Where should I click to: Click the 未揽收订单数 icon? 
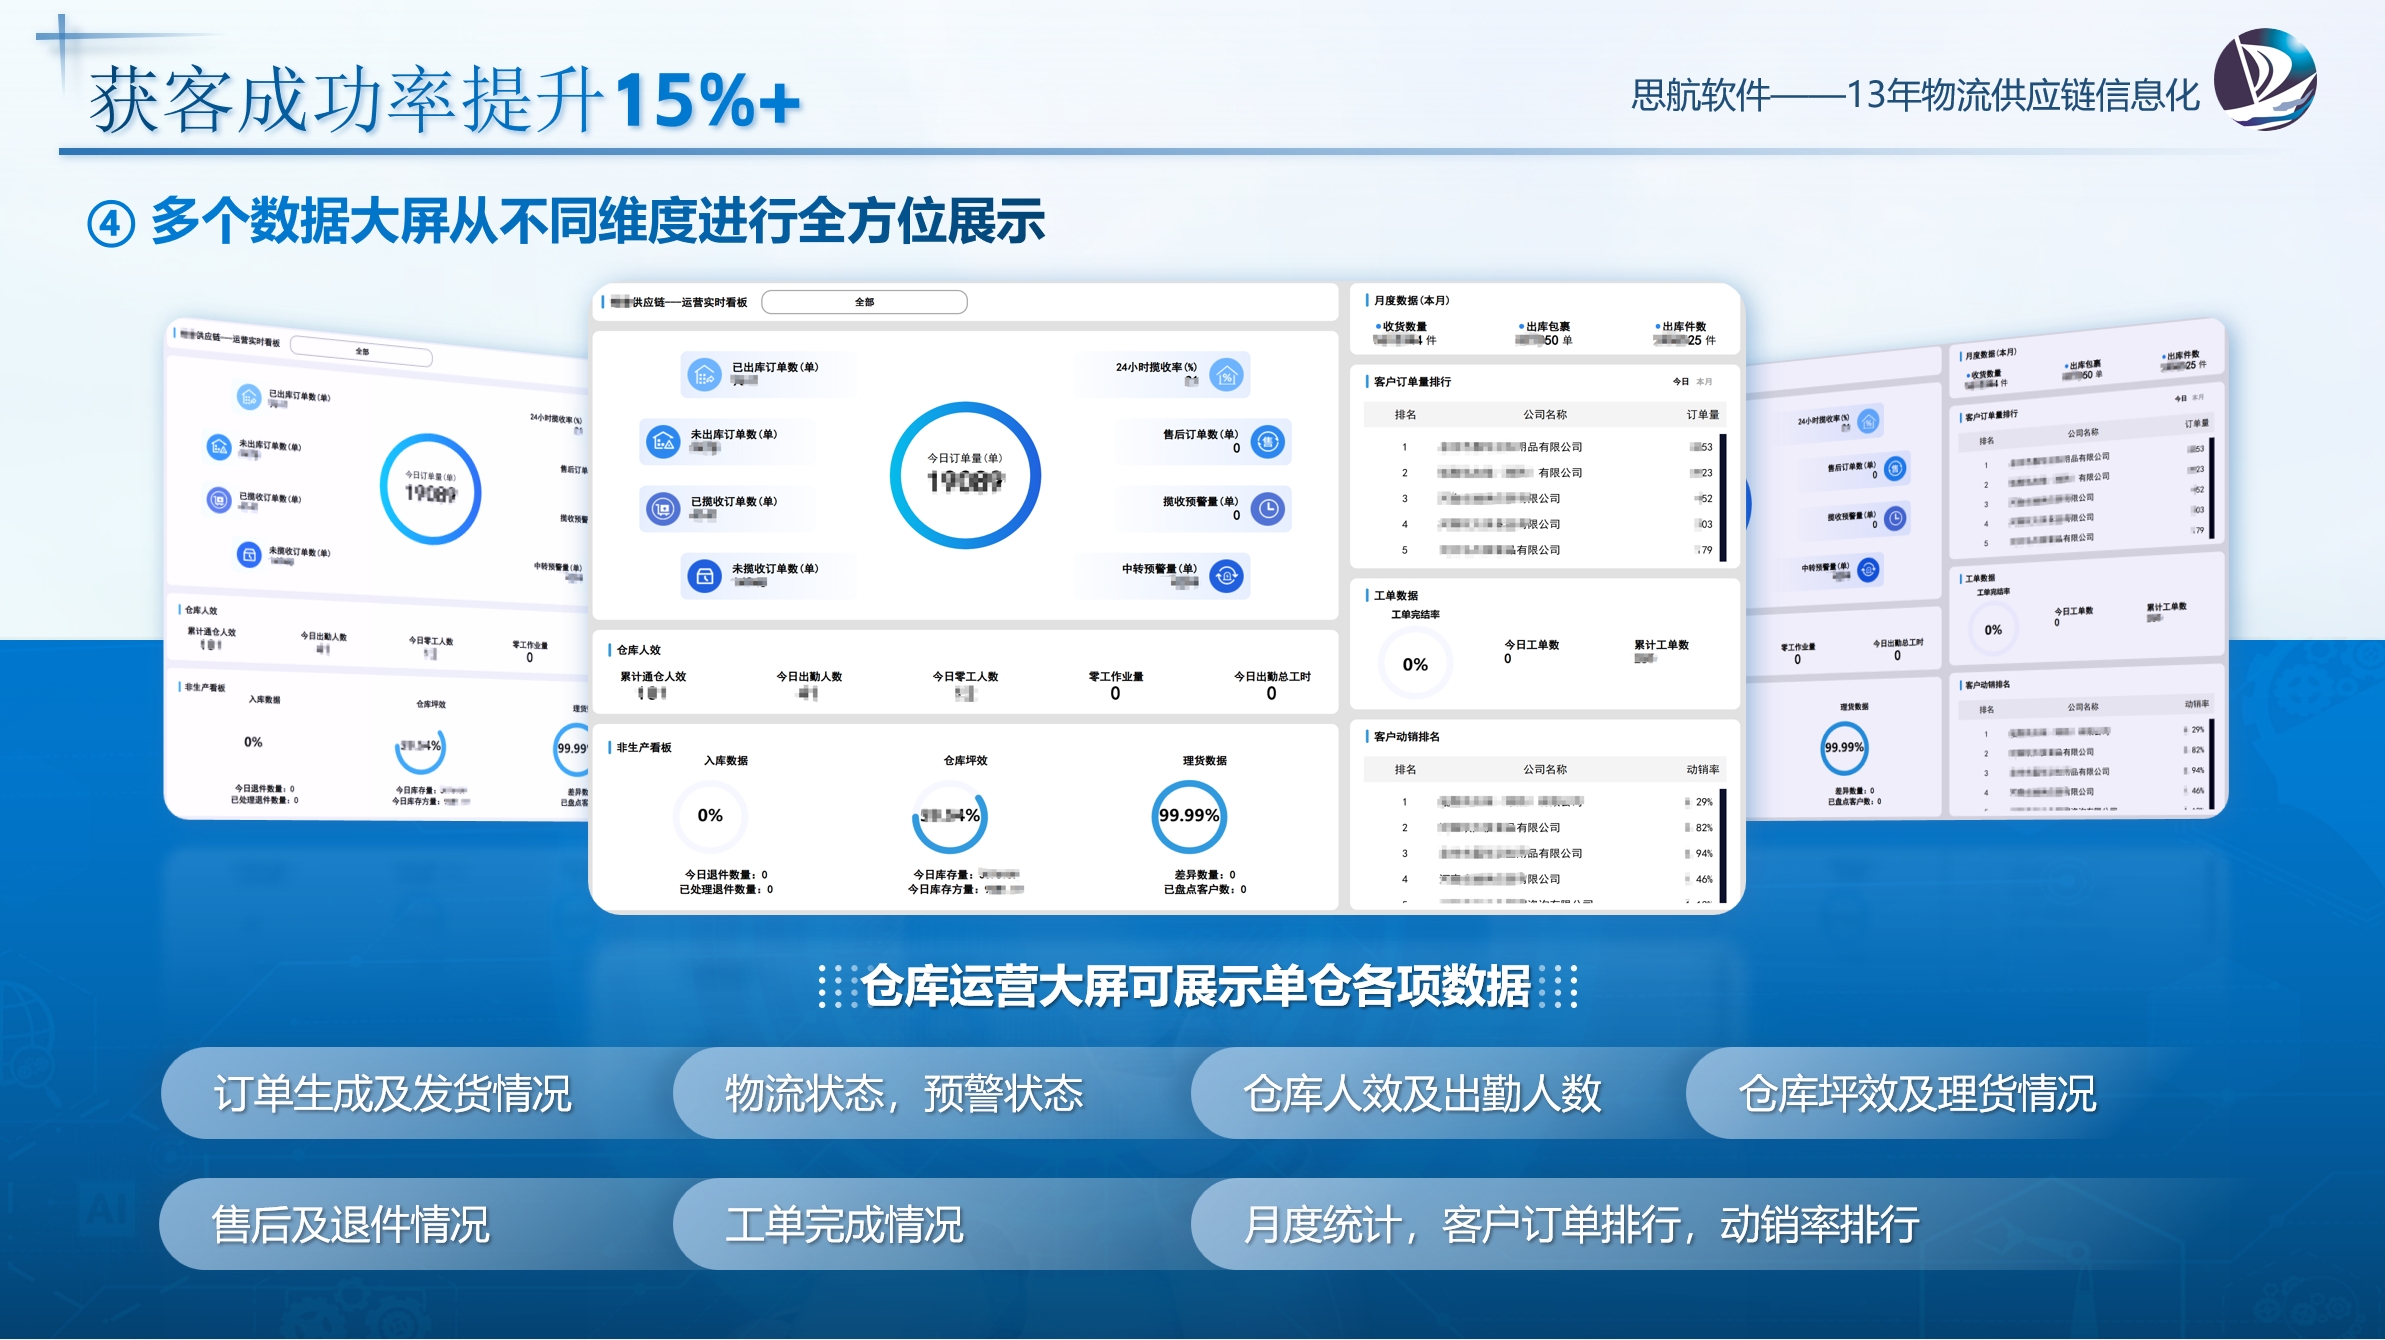point(704,575)
